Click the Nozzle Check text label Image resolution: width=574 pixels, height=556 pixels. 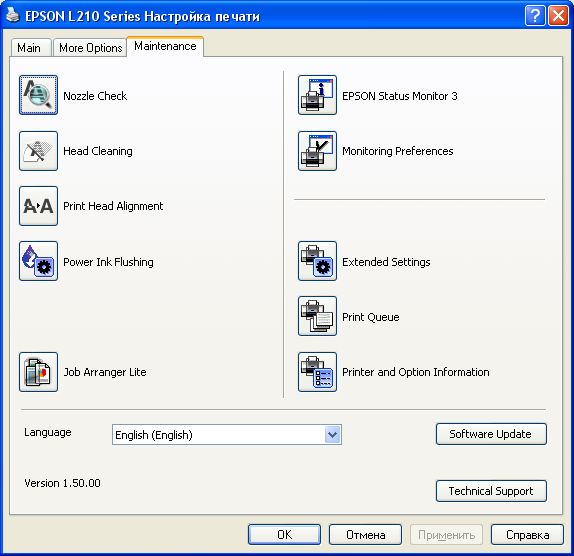(95, 96)
